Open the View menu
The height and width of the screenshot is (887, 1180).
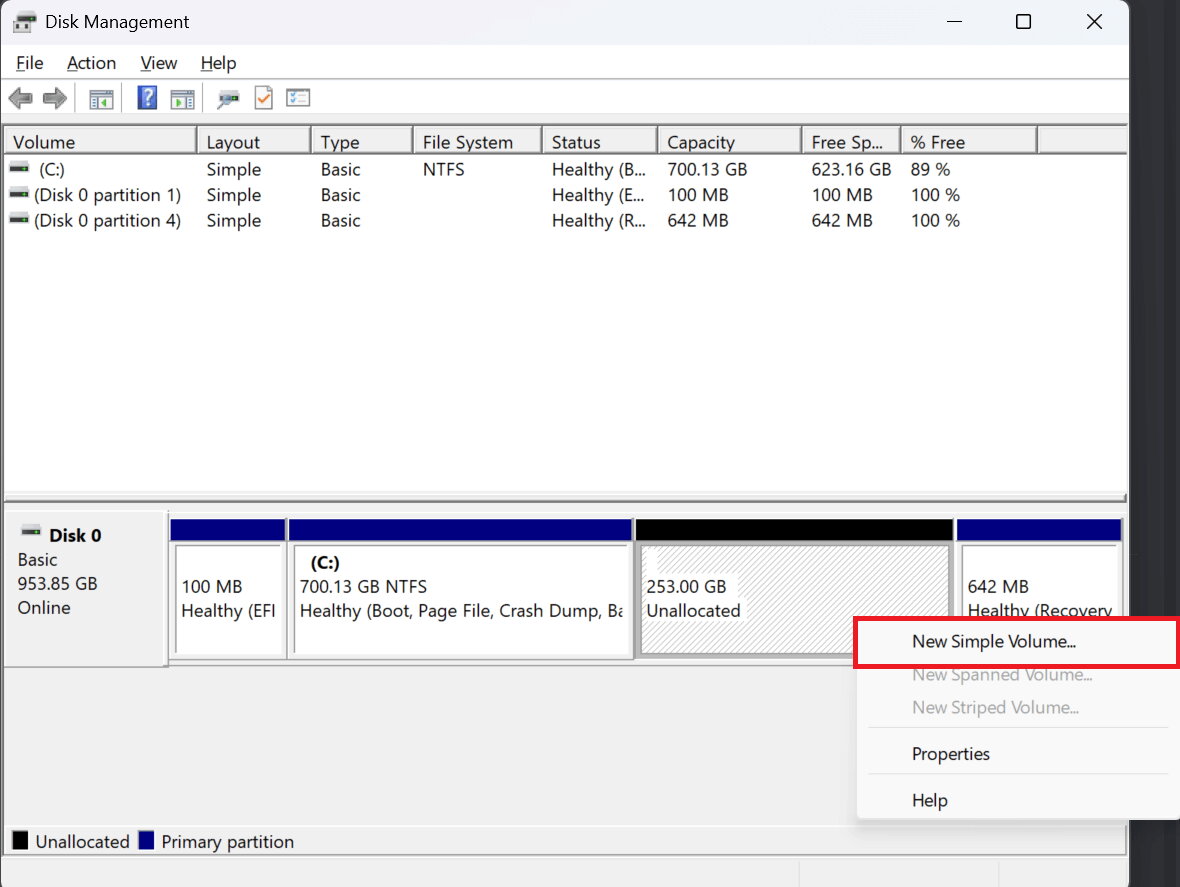[158, 63]
